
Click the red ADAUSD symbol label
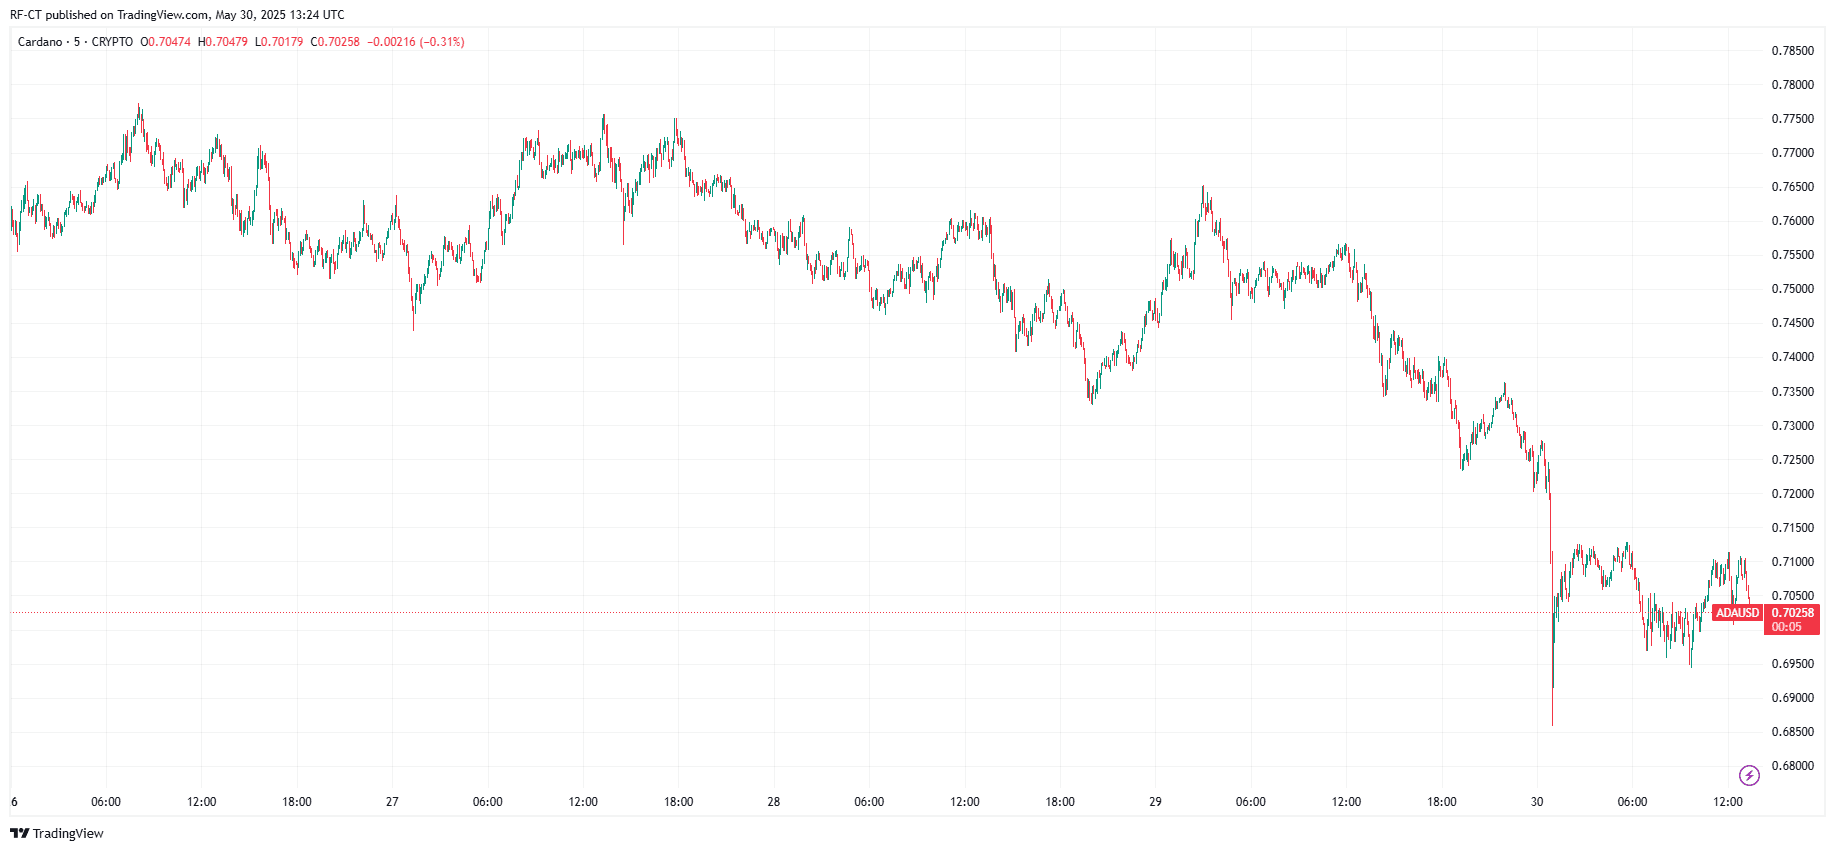coord(1737,613)
